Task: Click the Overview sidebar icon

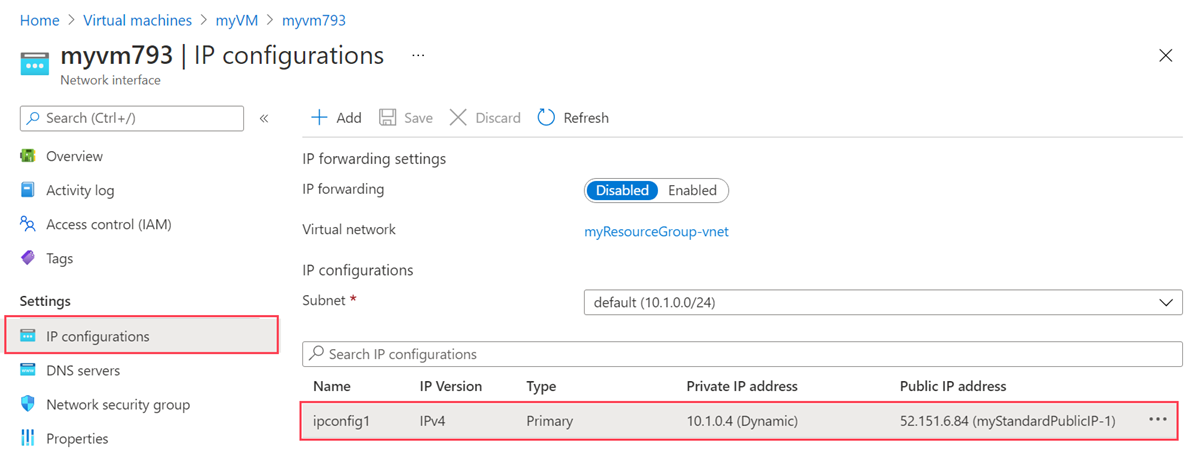Action: click(x=28, y=156)
